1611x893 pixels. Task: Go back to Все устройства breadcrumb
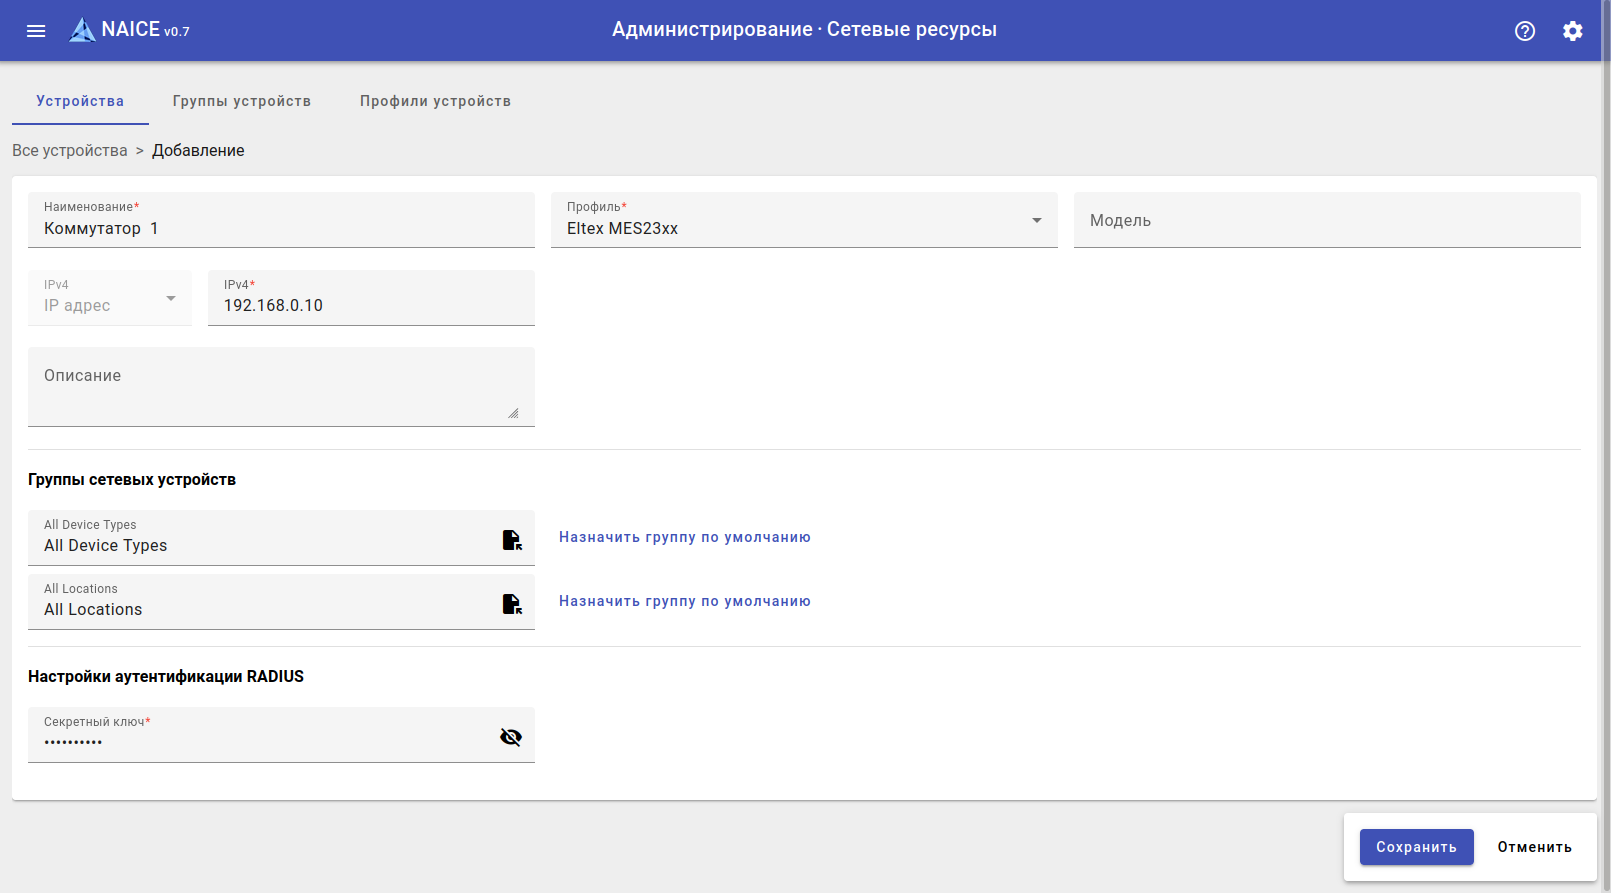[70, 150]
